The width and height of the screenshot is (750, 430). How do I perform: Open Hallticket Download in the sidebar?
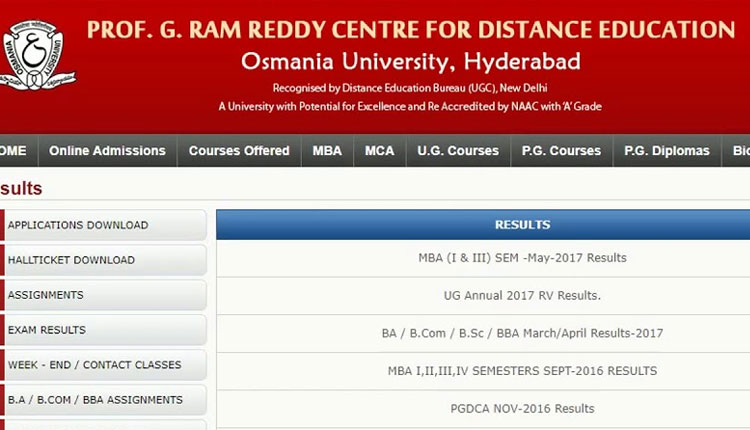point(103,260)
